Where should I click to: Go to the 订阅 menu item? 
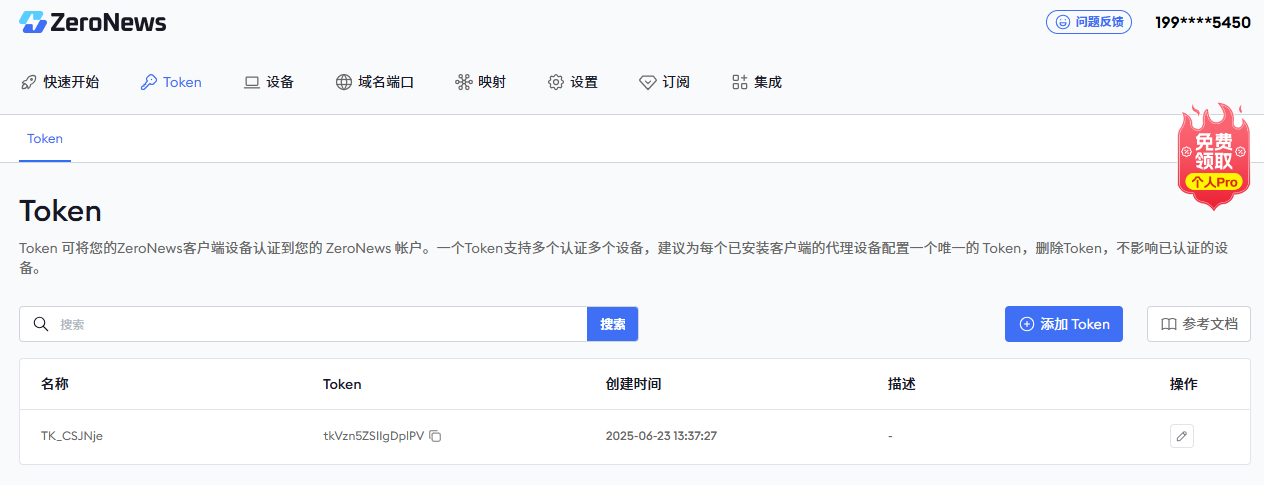point(664,82)
